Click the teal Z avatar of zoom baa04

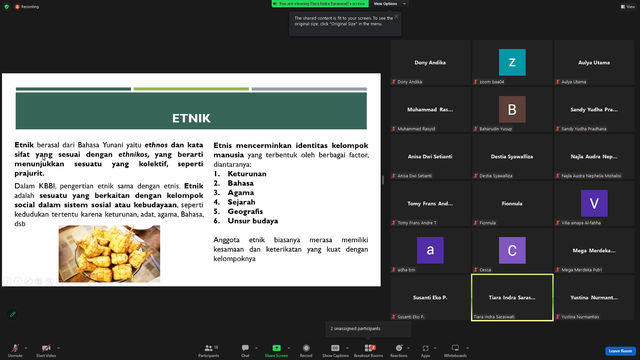(x=512, y=62)
